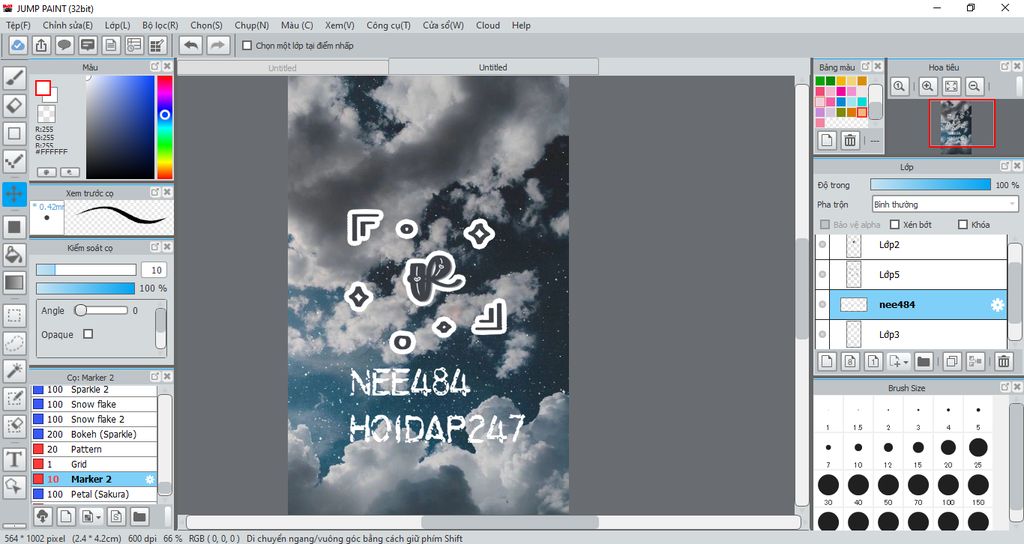
Task: Open the Chỉnh sửa(E) menu
Action: (68, 25)
